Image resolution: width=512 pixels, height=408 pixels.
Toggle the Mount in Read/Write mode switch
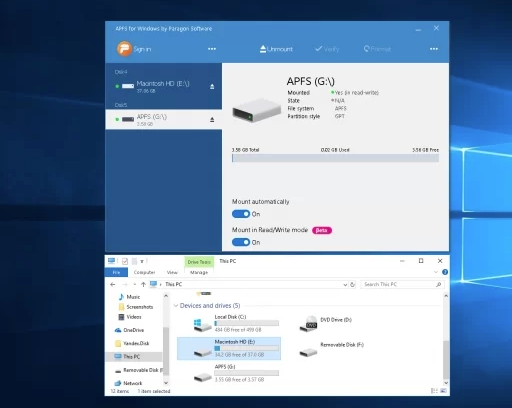tap(241, 242)
